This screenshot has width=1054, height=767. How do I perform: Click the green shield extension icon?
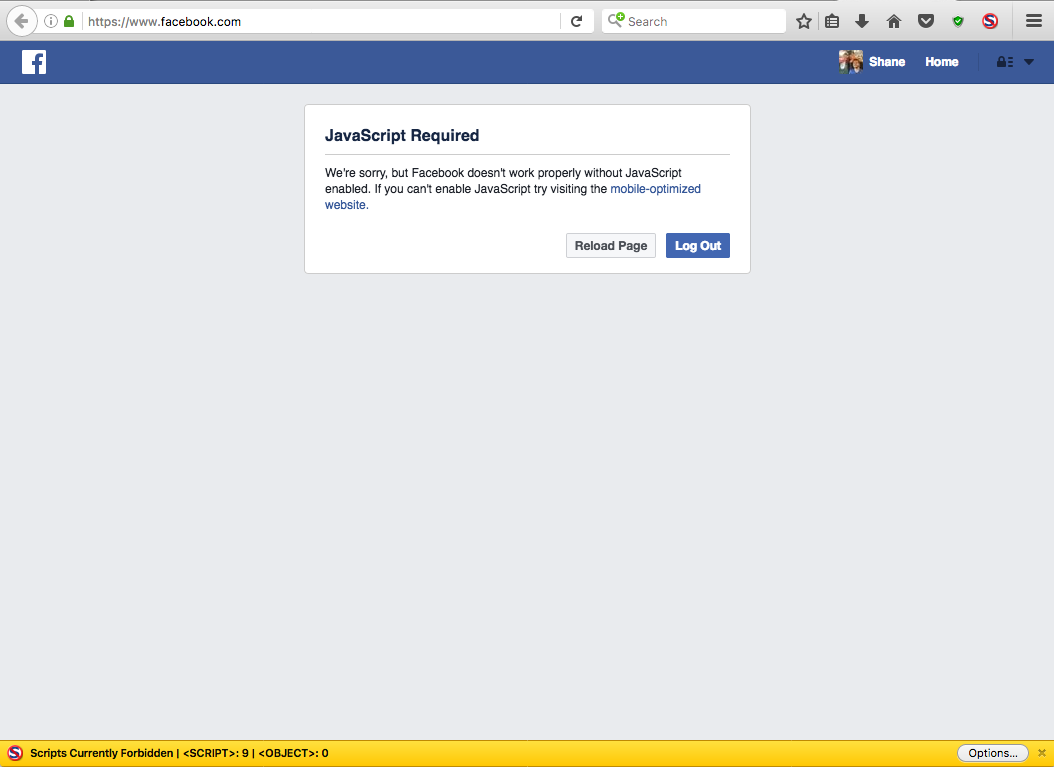pos(958,22)
